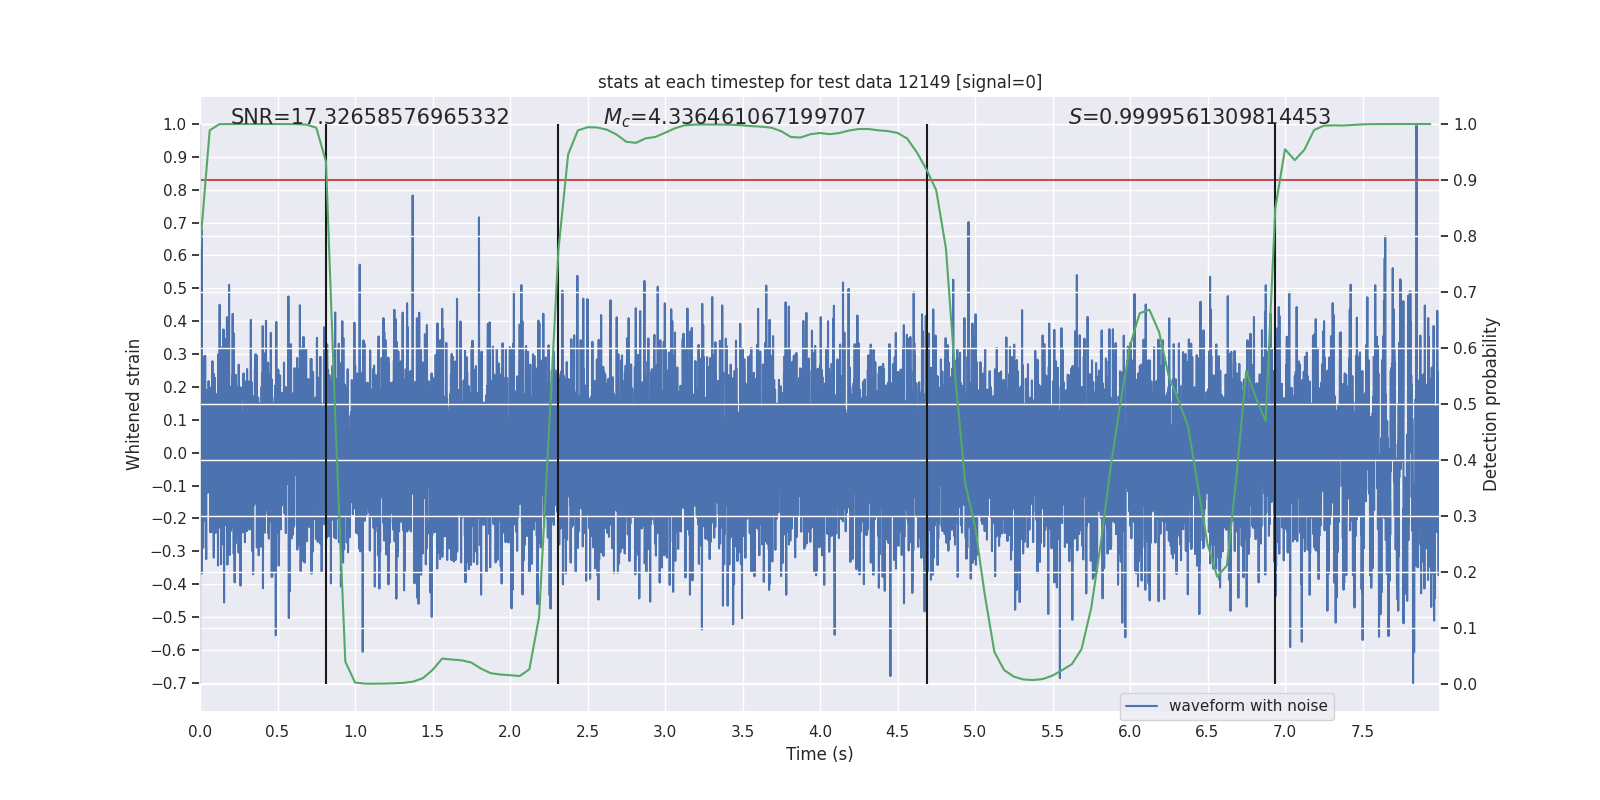Screen dimensions: 1600x800
Task: Click the "Detection probability" axis label
Action: coord(1491,404)
